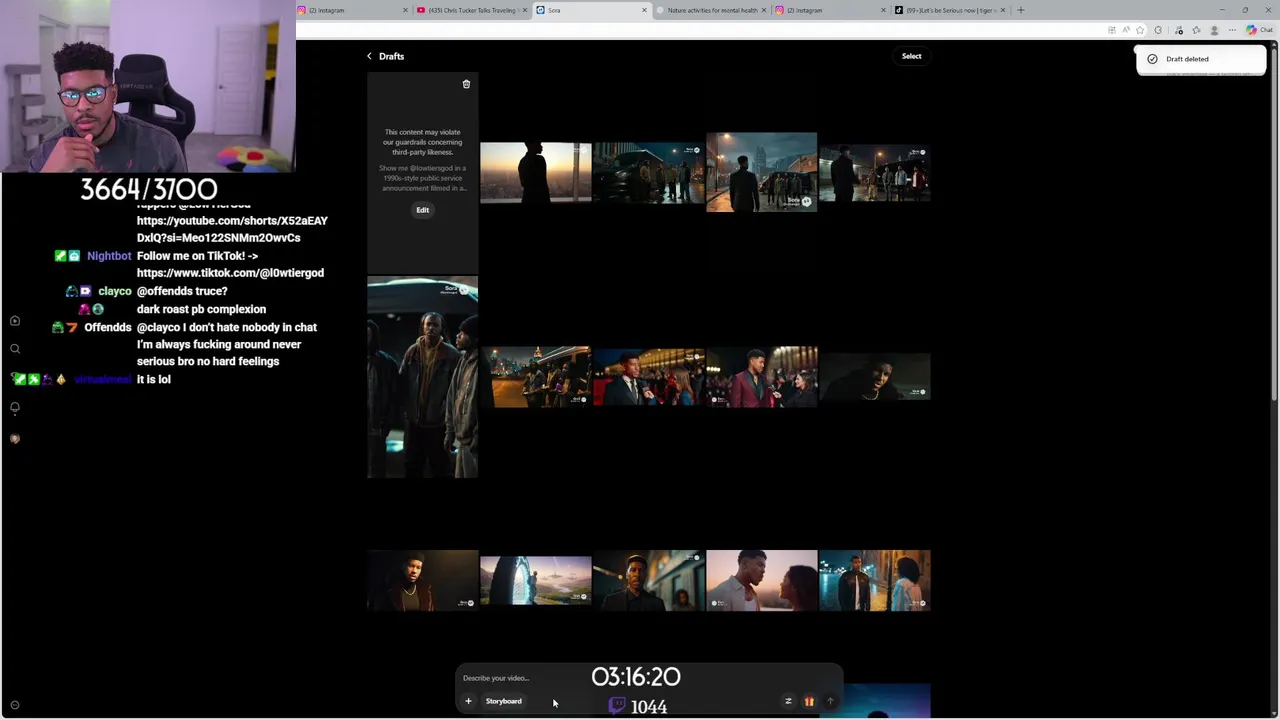This screenshot has width=1280, height=720.
Task: Click the guardrails violation message text
Action: click(422, 142)
